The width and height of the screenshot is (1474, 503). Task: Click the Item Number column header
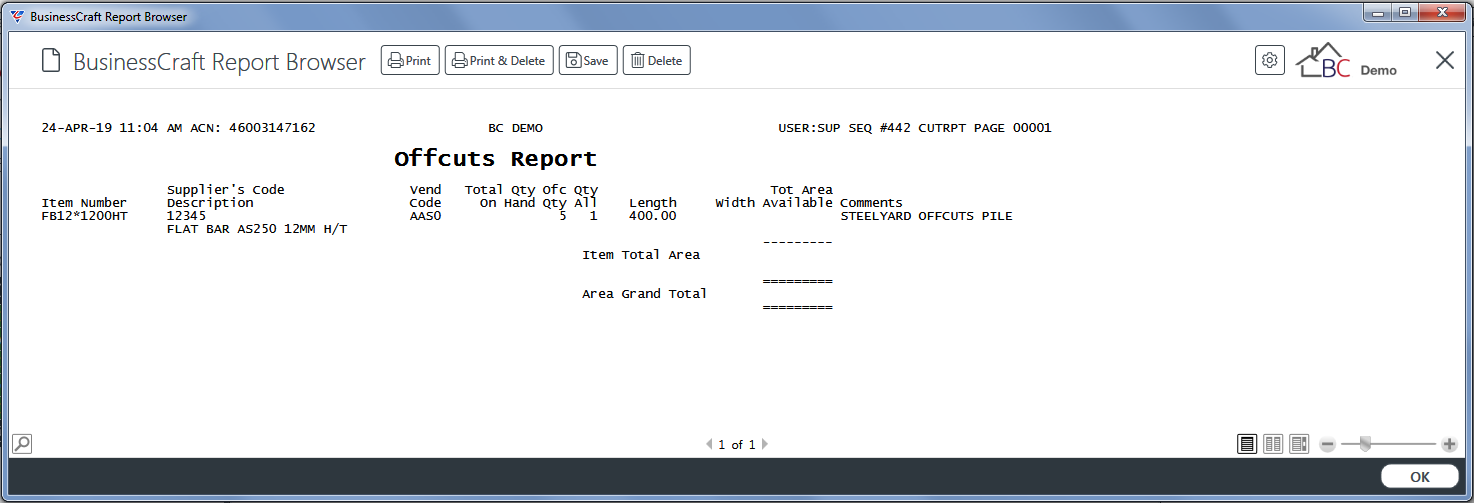(x=84, y=203)
